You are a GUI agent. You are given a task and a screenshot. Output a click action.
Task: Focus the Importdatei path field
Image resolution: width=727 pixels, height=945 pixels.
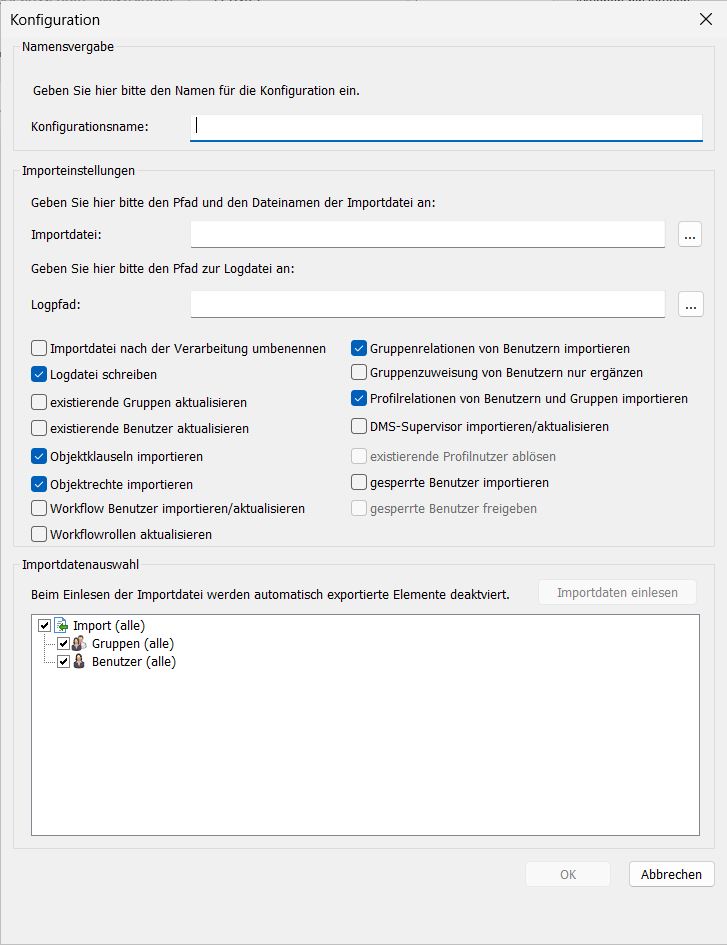pos(427,235)
